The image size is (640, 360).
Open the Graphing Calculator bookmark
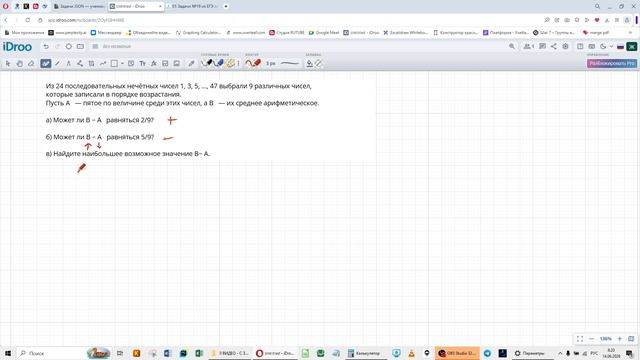coord(198,32)
